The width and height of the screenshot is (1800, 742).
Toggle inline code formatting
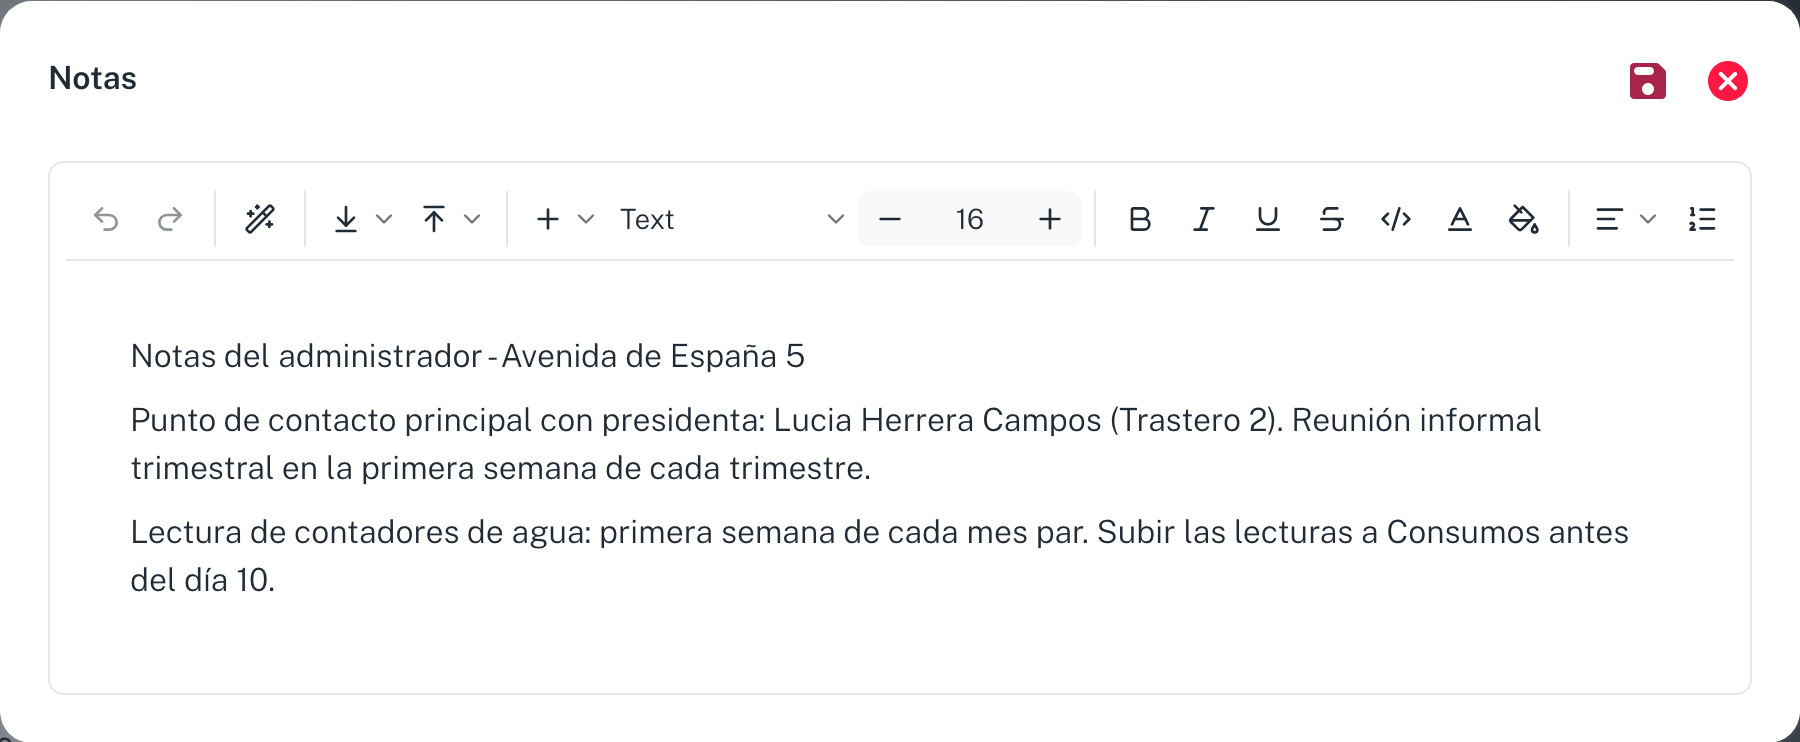click(x=1396, y=219)
